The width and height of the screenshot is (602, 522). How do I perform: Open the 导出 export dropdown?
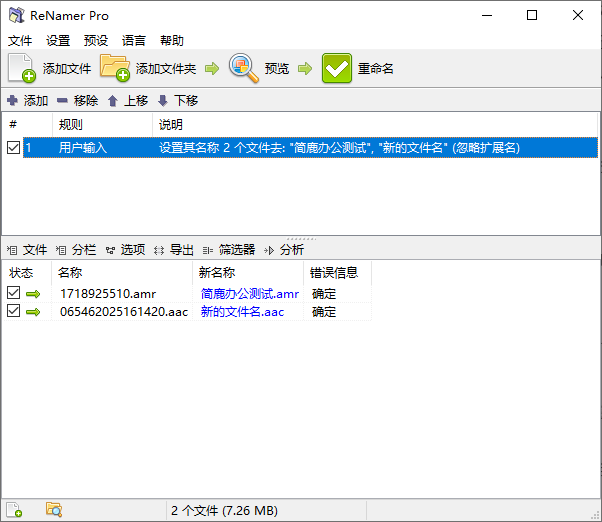point(174,250)
